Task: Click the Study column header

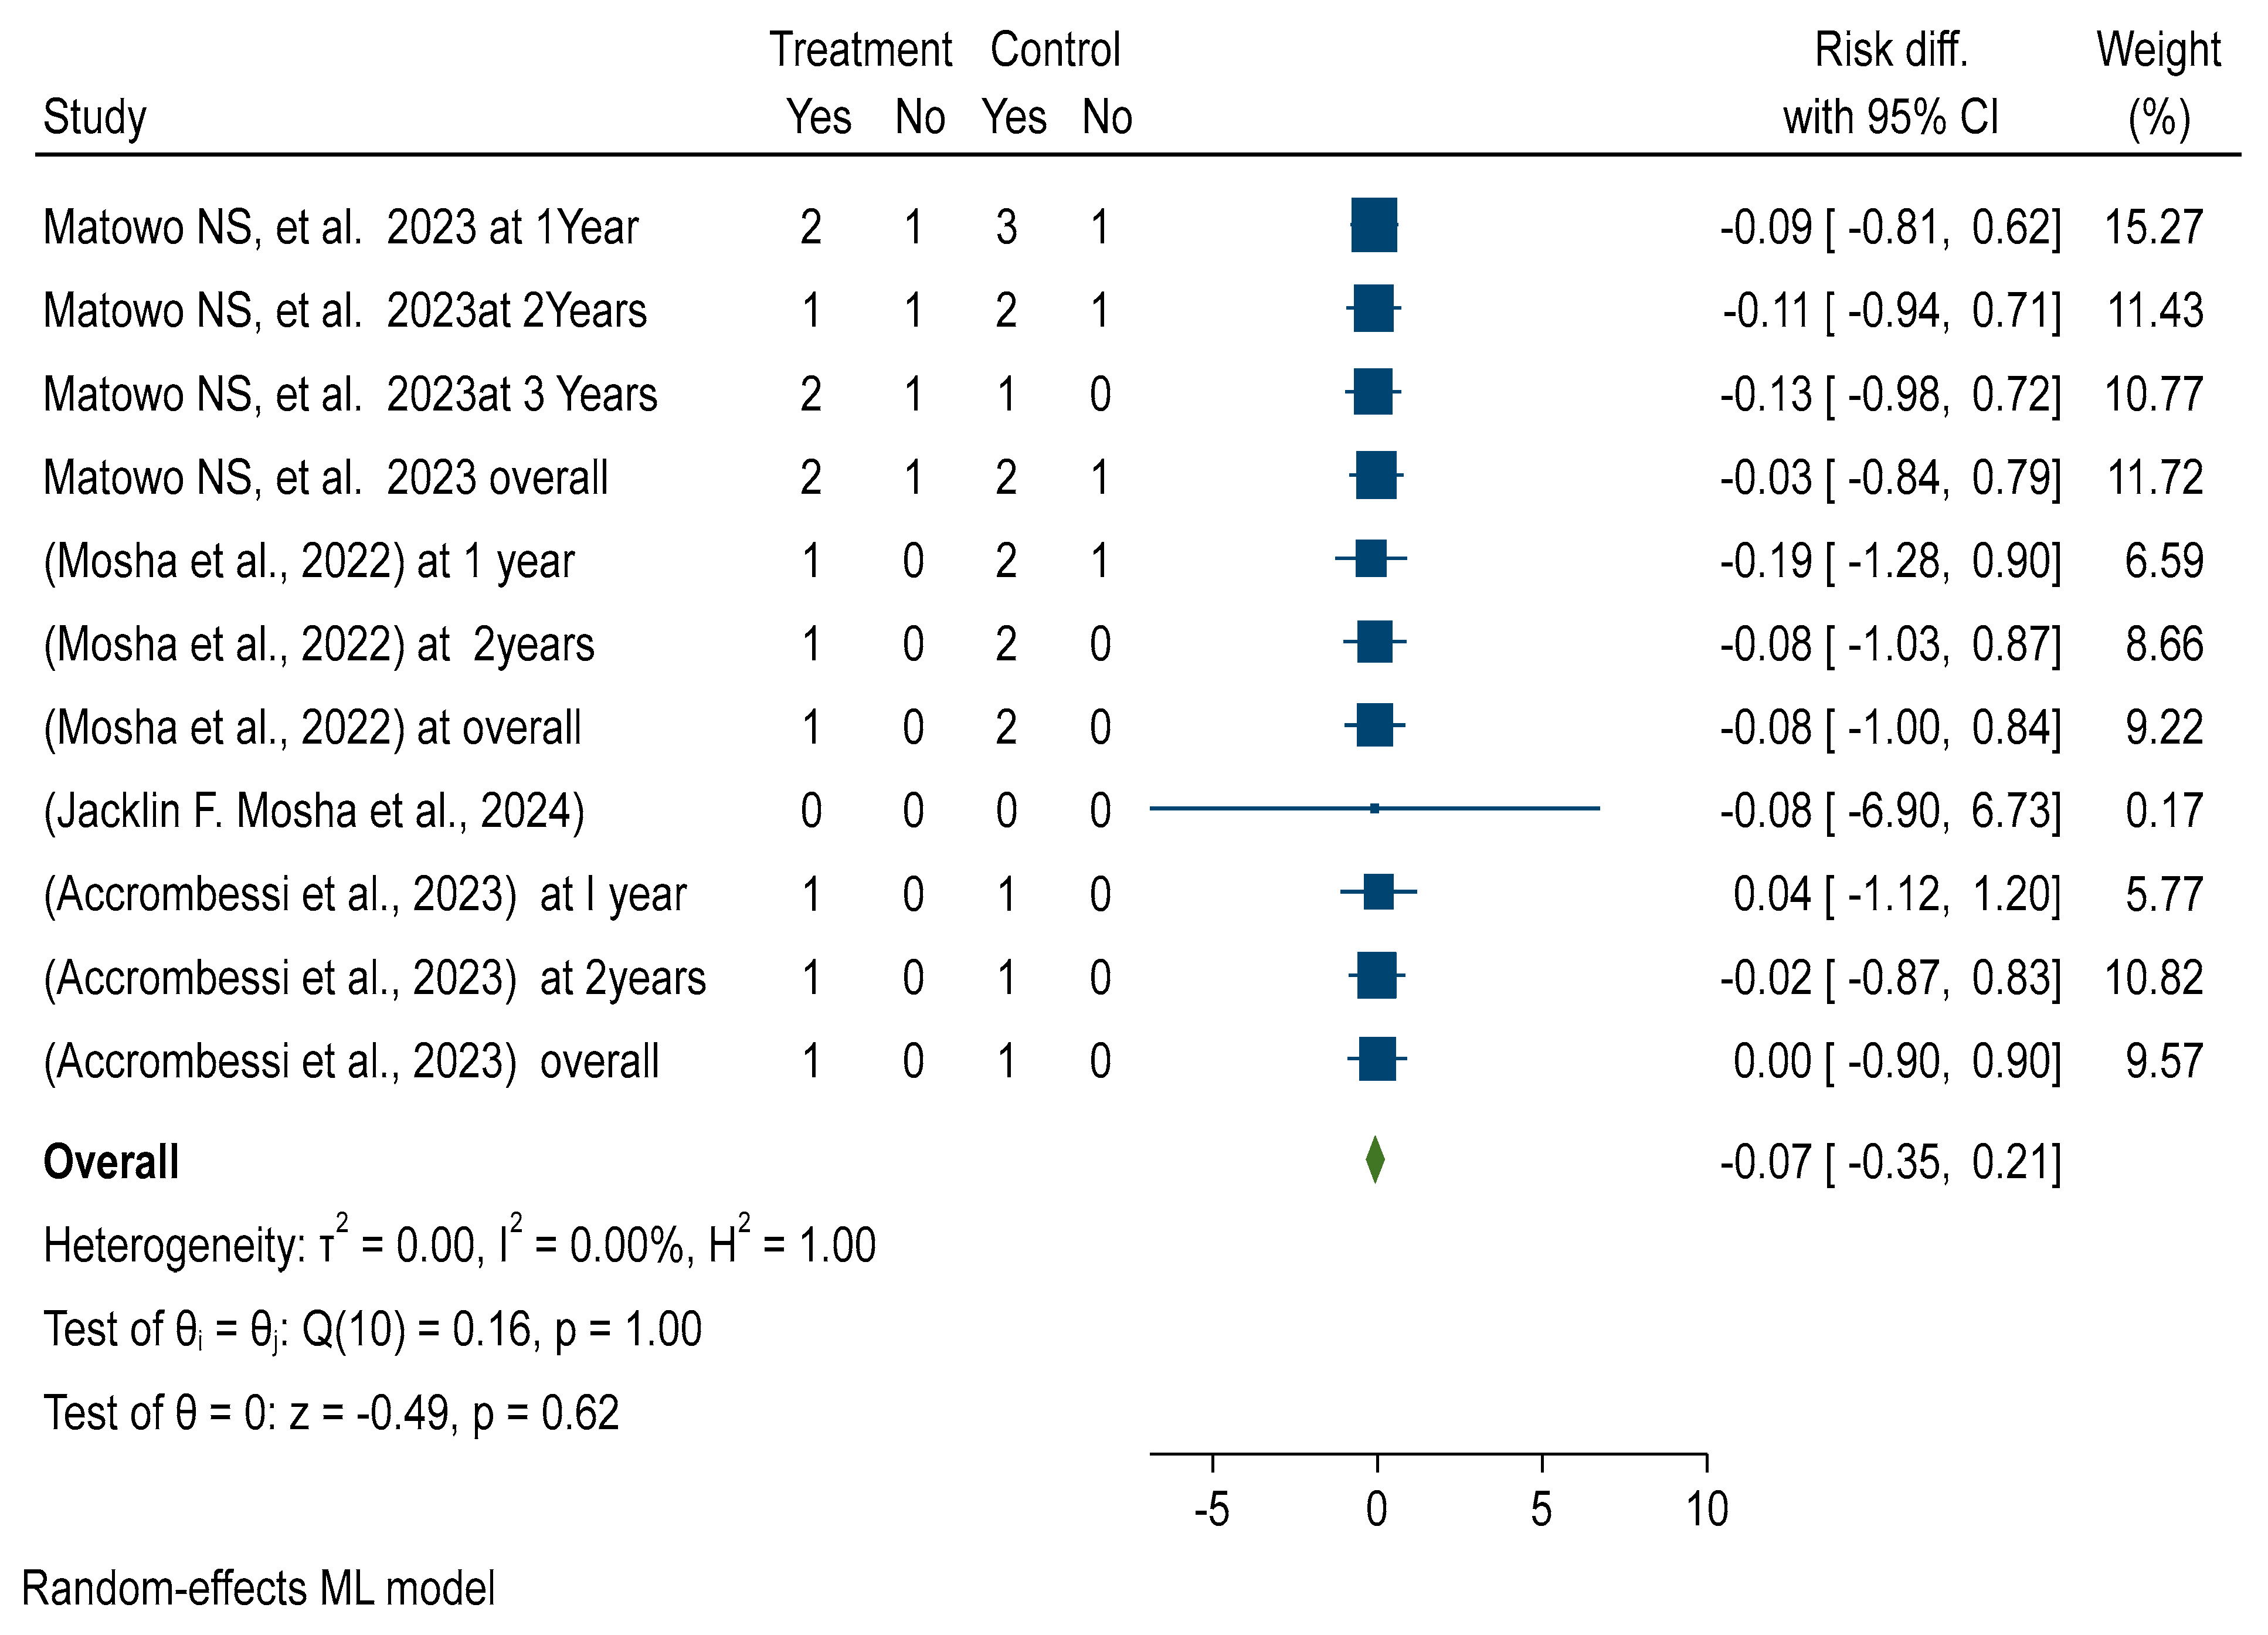Action: [x=95, y=117]
